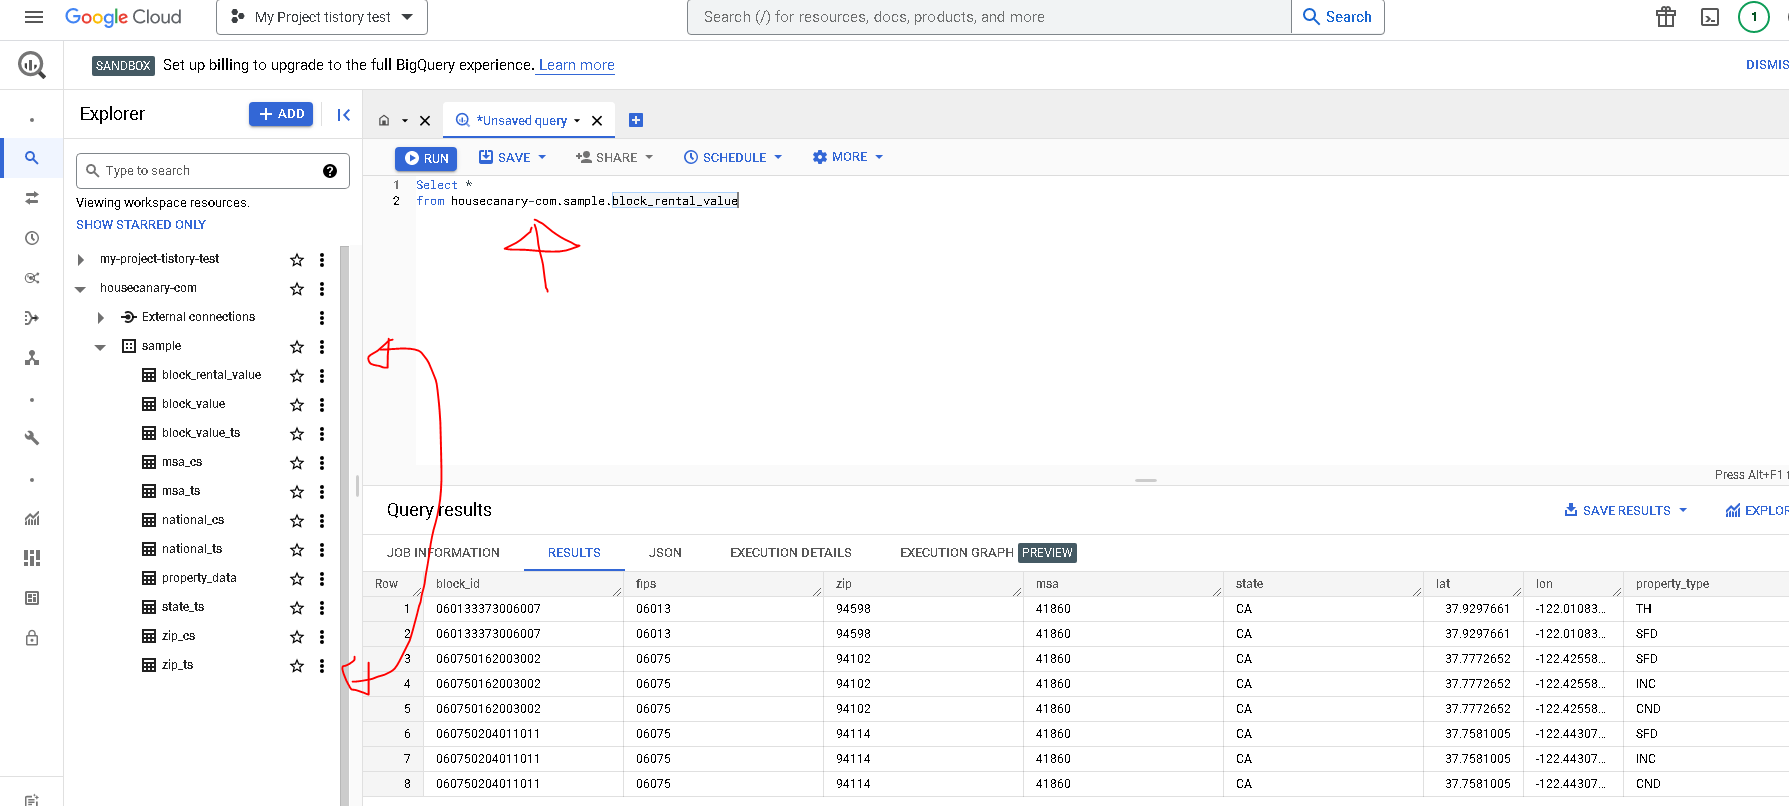Activate Cloud Shell terminal icon
The image size is (1789, 806).
coord(1710,17)
